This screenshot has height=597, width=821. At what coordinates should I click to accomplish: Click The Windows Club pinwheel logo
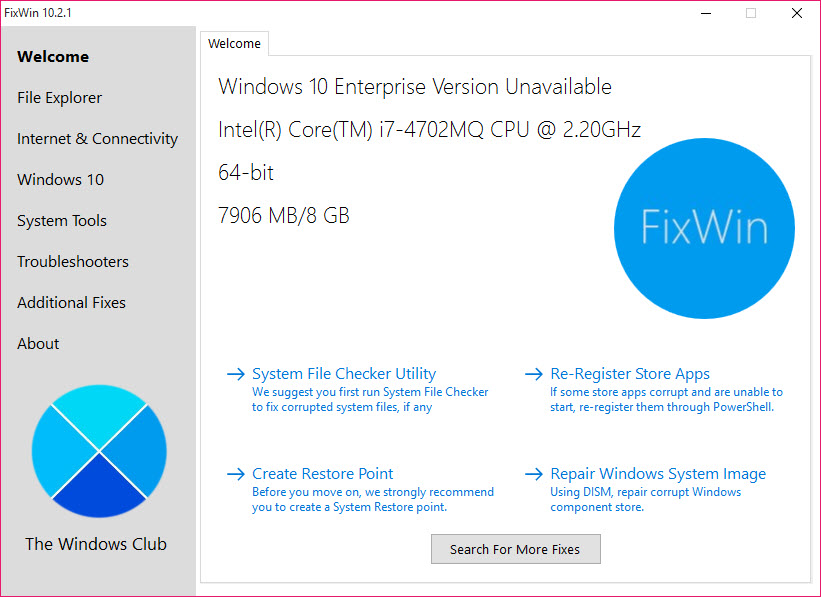[99, 451]
